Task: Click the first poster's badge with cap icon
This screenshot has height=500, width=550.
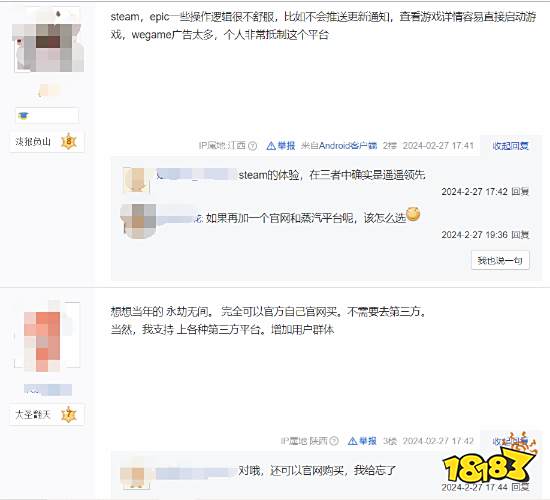Action: (x=47, y=115)
